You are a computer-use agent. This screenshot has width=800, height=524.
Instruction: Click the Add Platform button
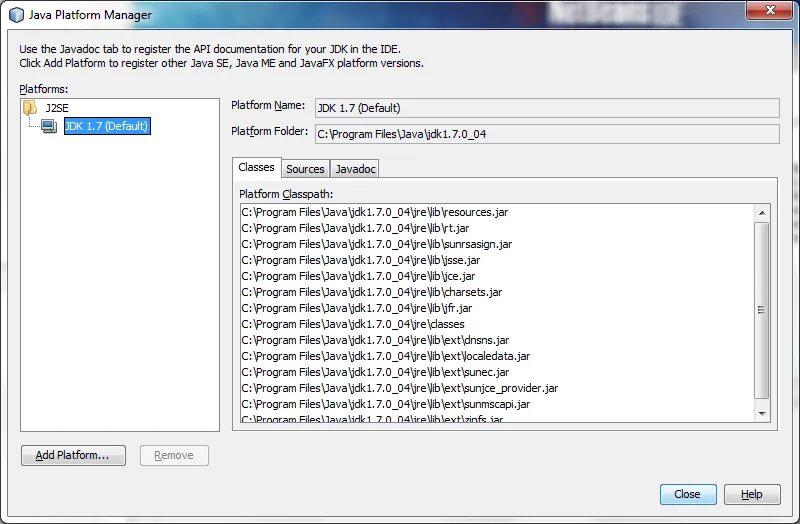[x=73, y=455]
